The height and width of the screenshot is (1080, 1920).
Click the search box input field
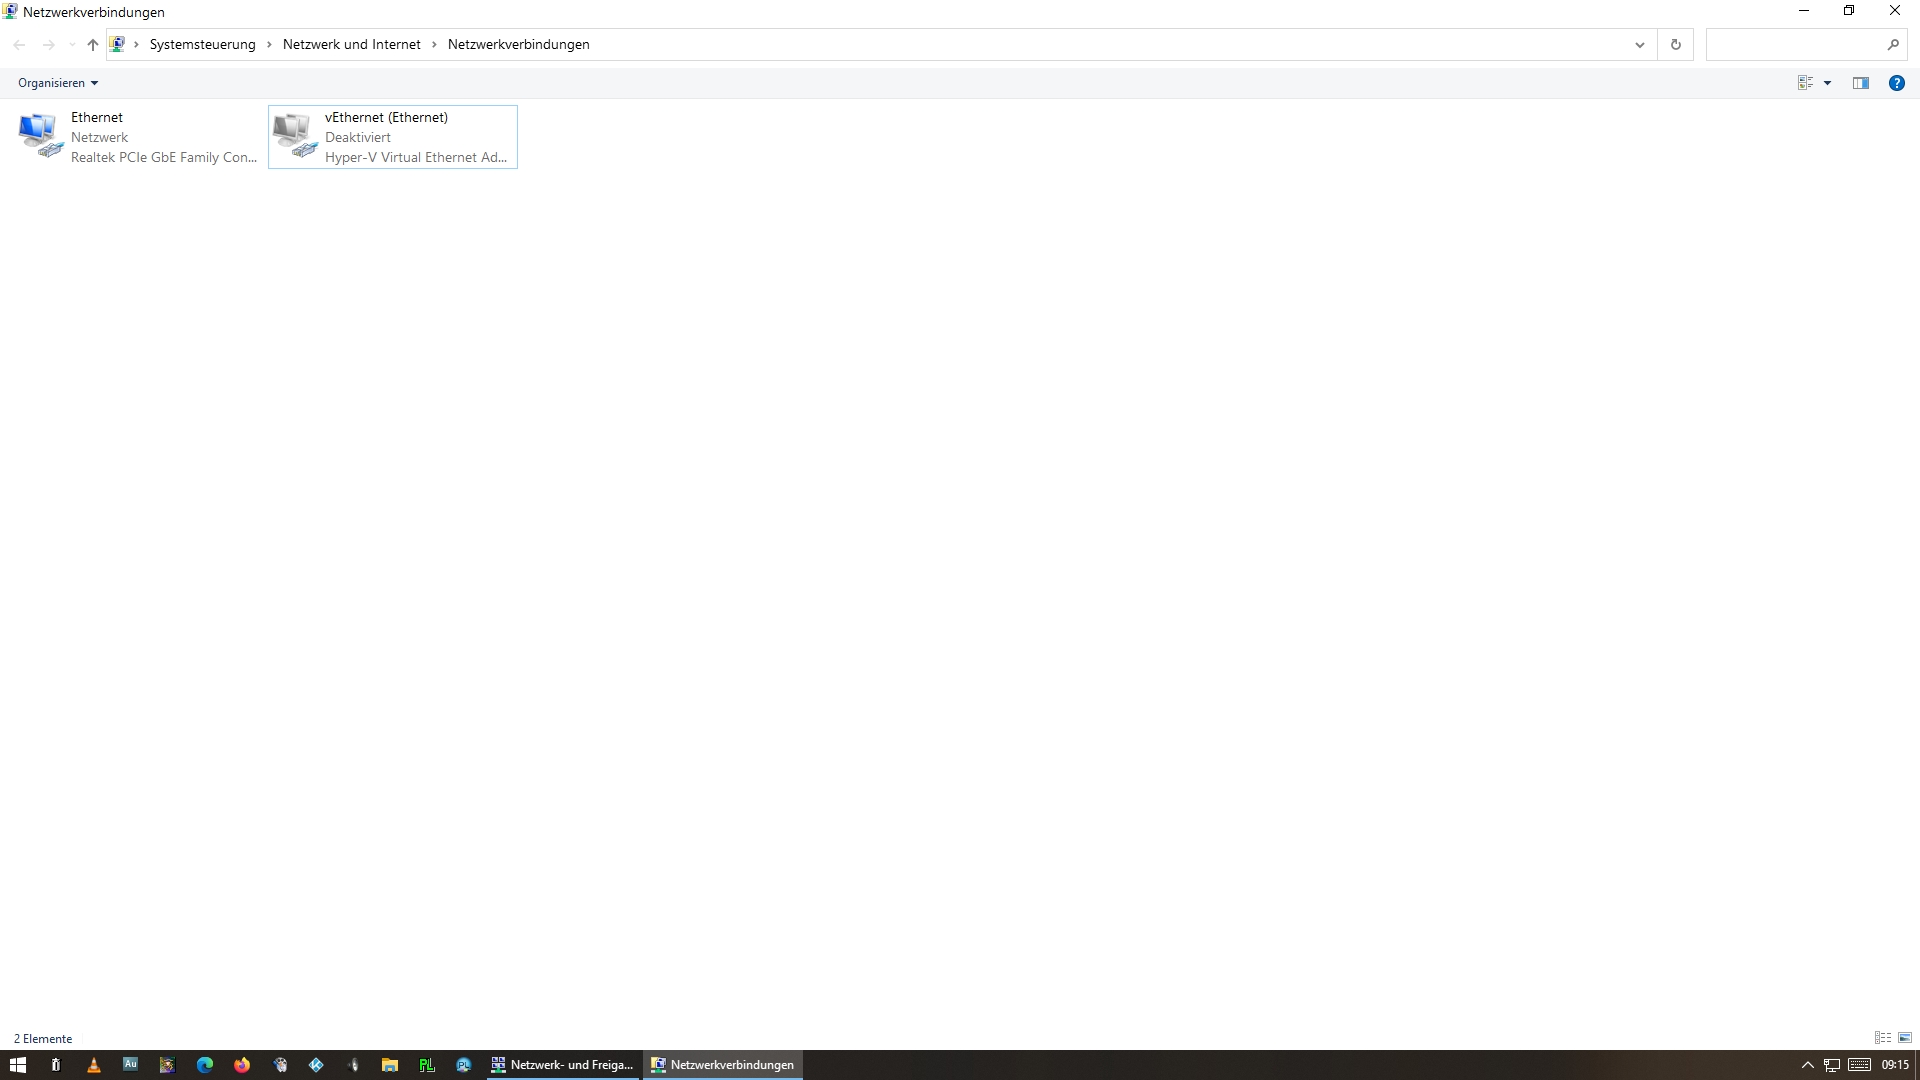pyautogui.click(x=1795, y=44)
